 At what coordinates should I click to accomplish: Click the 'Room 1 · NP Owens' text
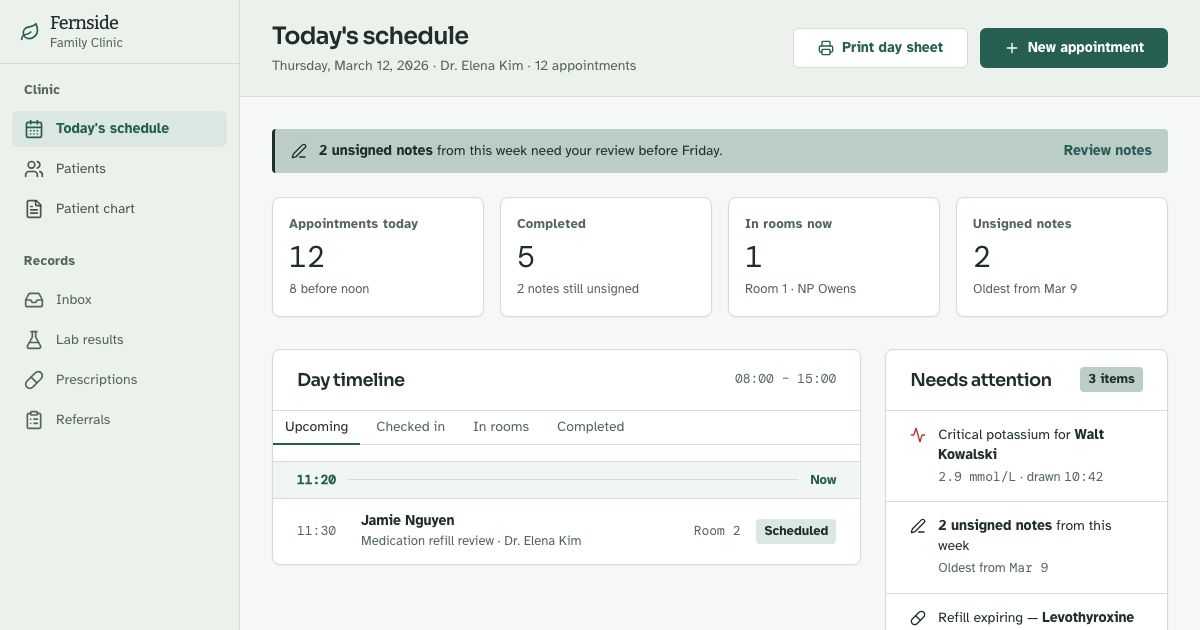[x=800, y=289]
